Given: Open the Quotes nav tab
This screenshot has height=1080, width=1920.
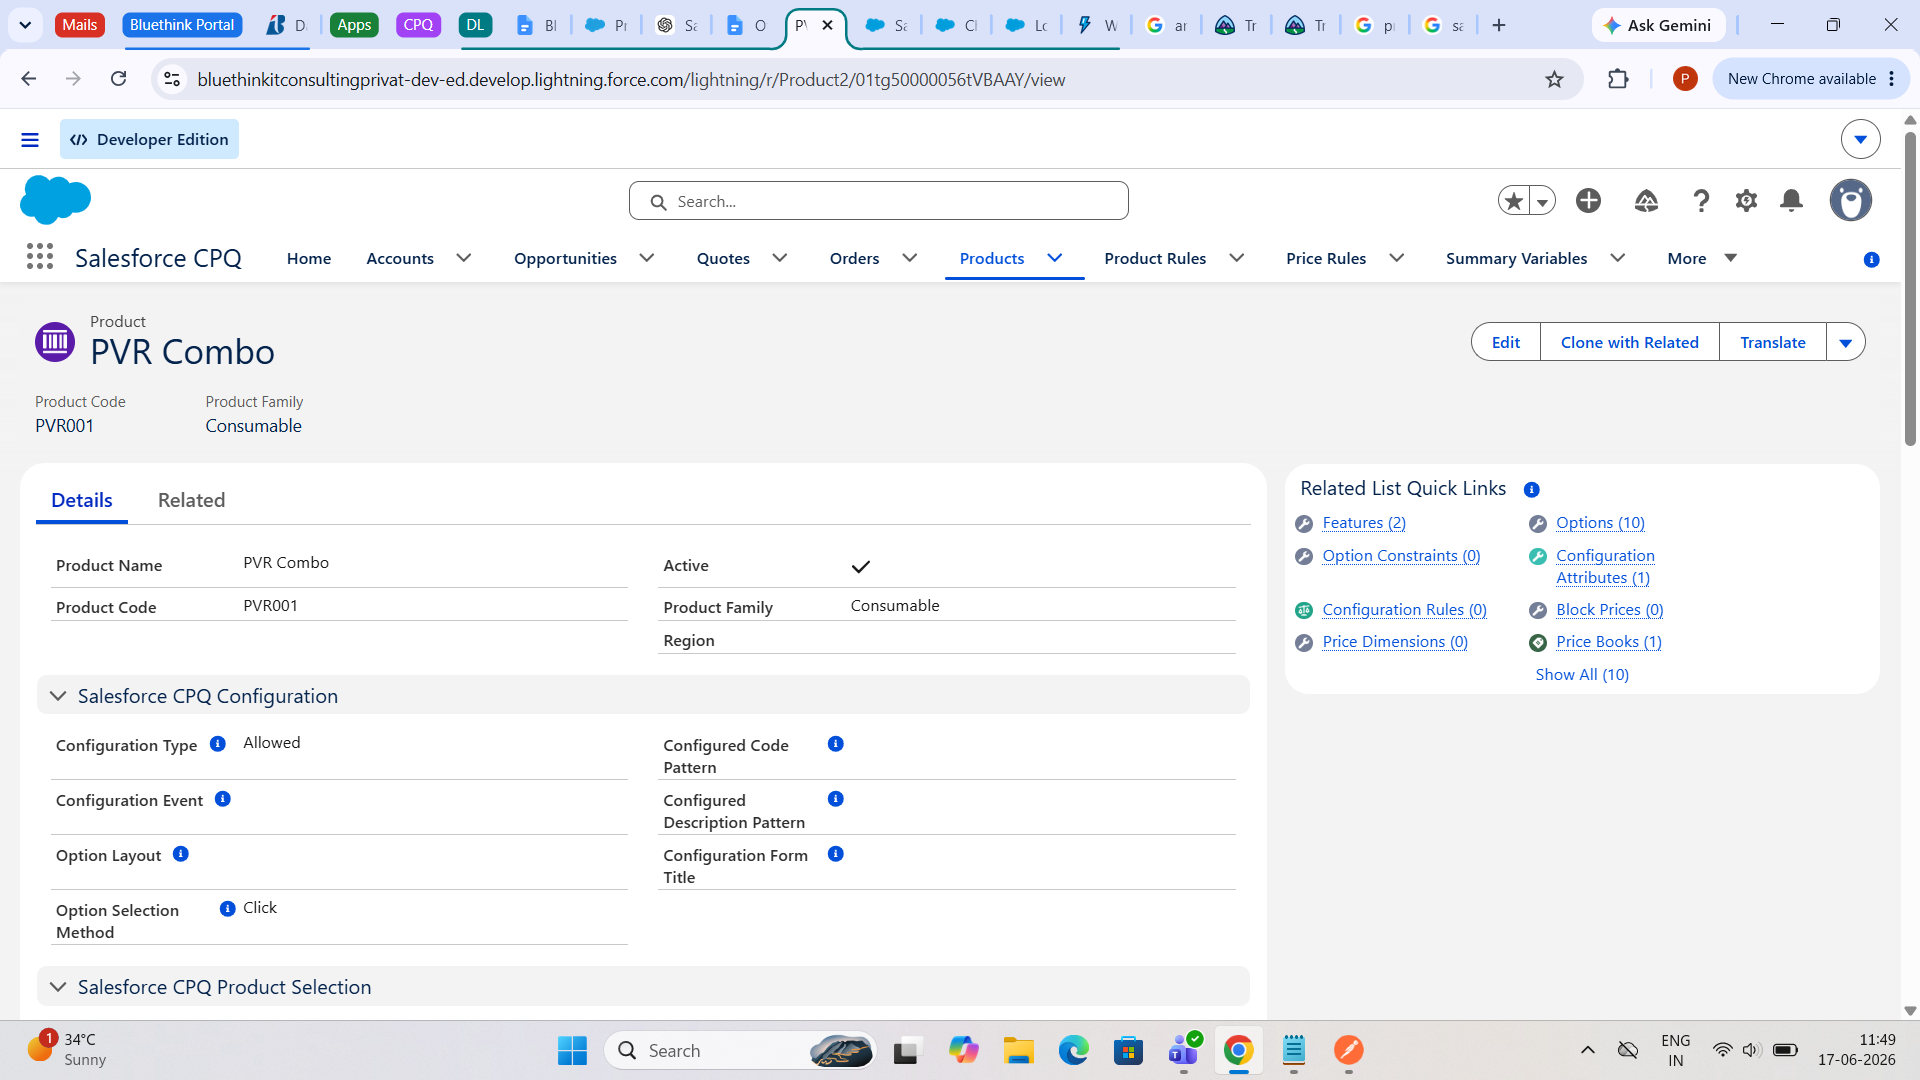Looking at the screenshot, I should point(723,258).
